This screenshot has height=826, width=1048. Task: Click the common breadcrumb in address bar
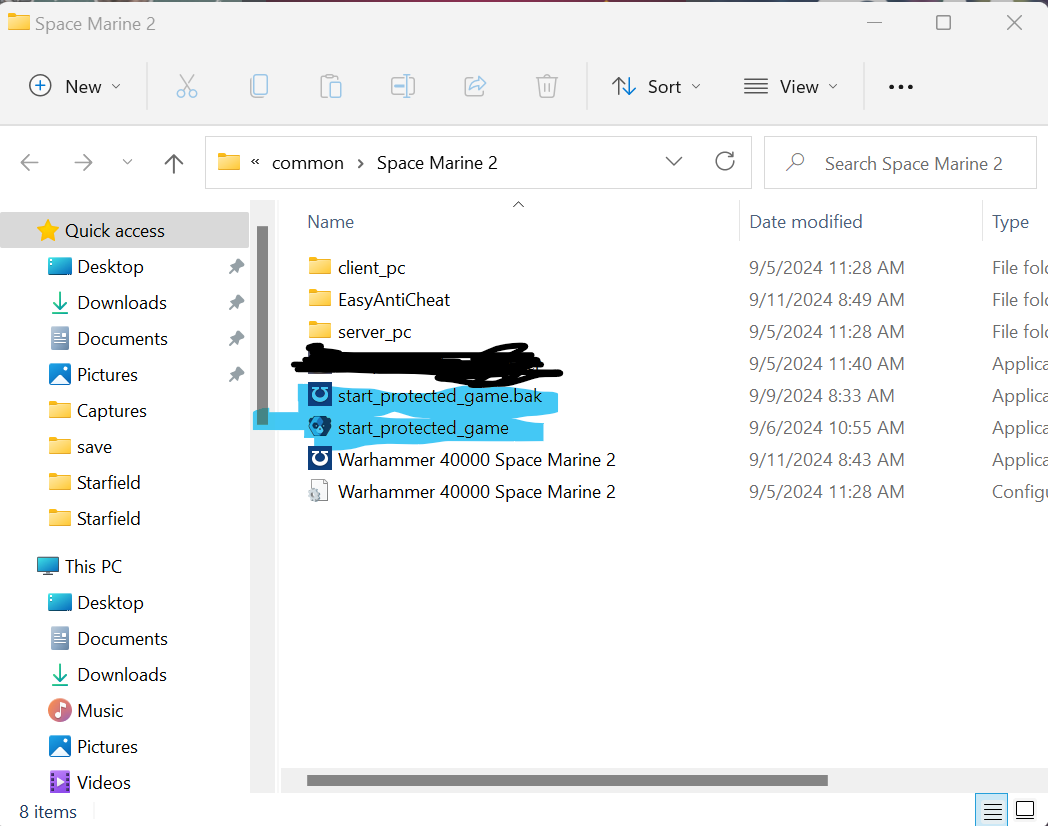(x=307, y=163)
